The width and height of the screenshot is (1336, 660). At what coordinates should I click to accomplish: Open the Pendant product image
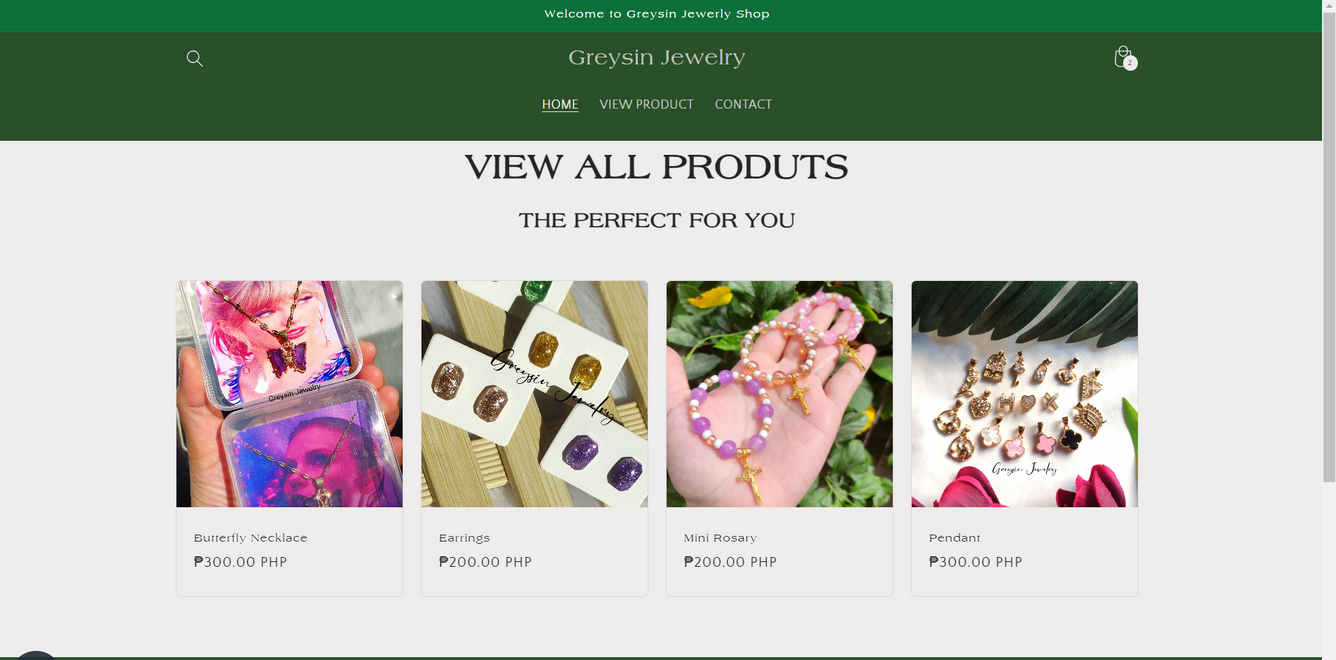(1024, 394)
